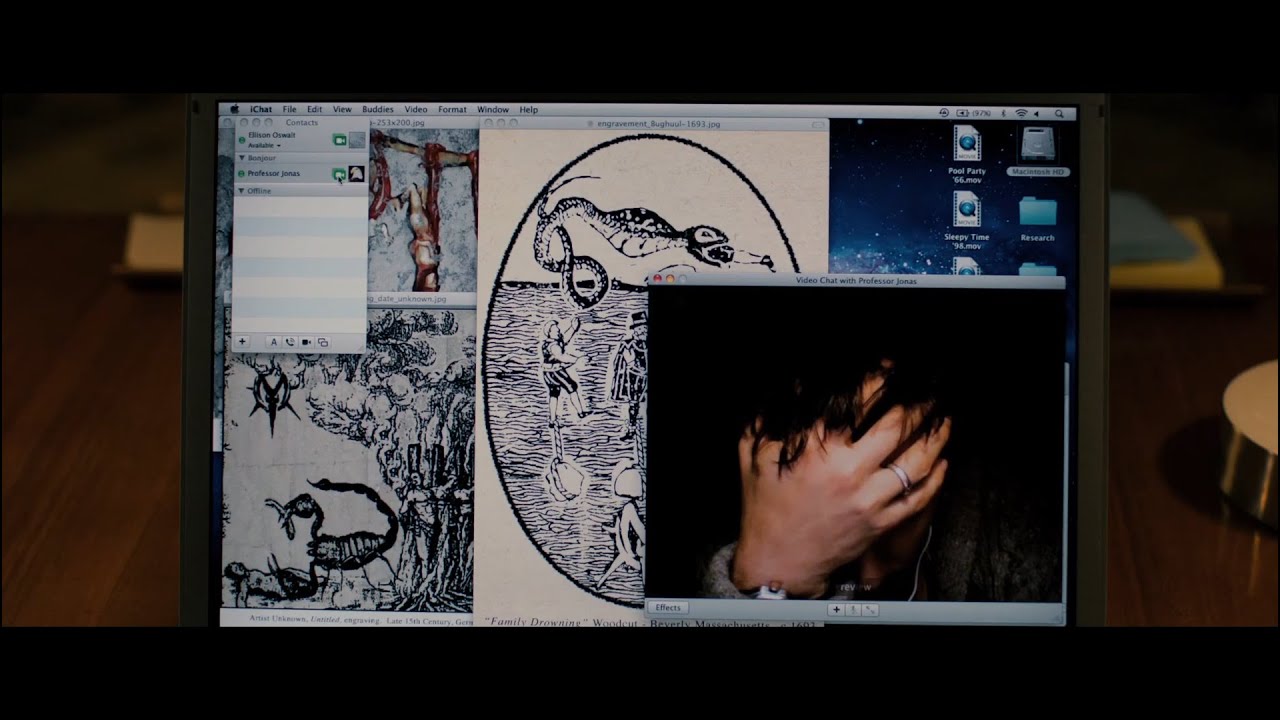This screenshot has height=720, width=1280.
Task: Open the Edit menu
Action: pos(315,109)
